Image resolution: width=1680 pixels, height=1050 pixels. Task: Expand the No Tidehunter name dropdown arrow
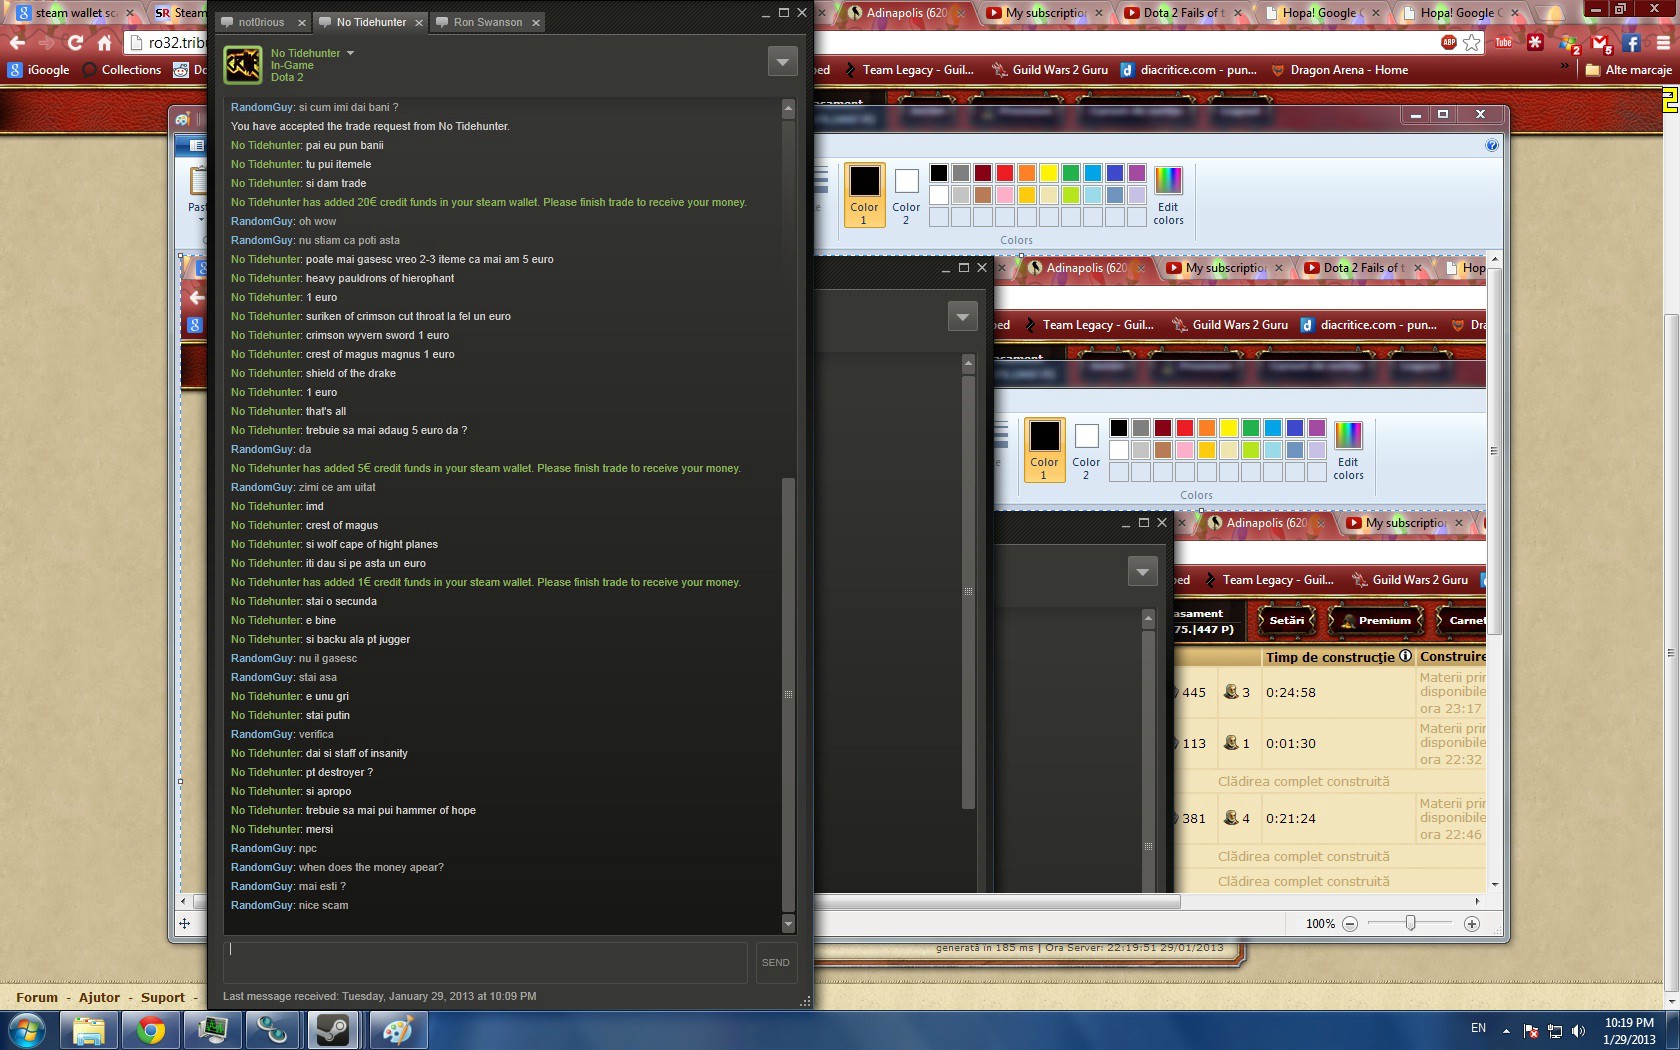350,53
